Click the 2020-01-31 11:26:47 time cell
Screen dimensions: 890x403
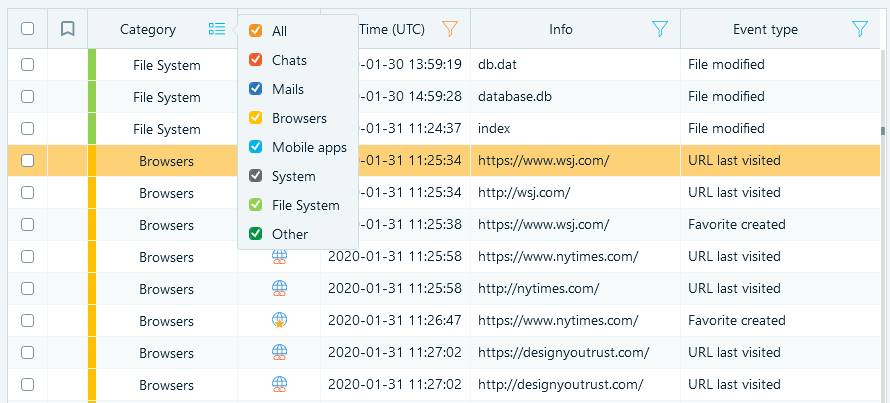click(x=394, y=321)
